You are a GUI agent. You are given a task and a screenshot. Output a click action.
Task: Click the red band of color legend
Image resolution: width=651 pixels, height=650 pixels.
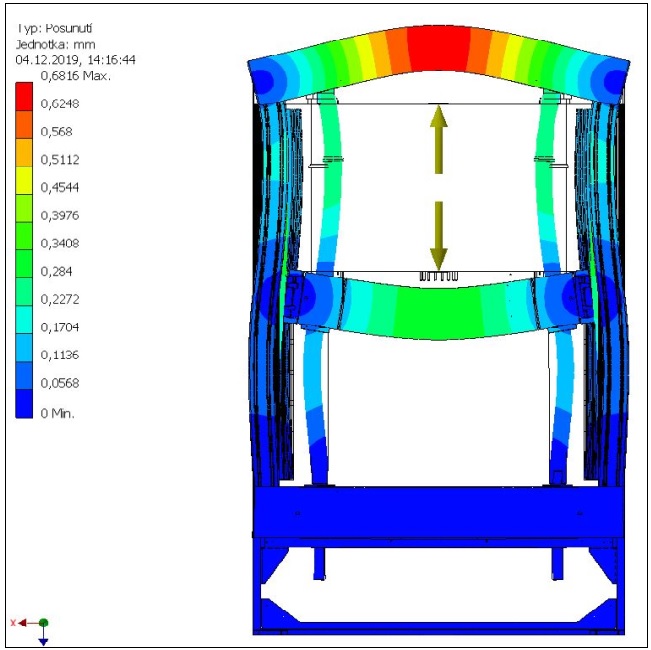pos(24,96)
